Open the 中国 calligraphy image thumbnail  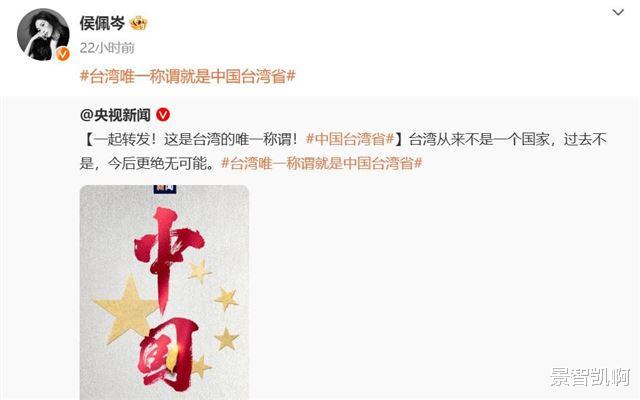click(x=164, y=292)
